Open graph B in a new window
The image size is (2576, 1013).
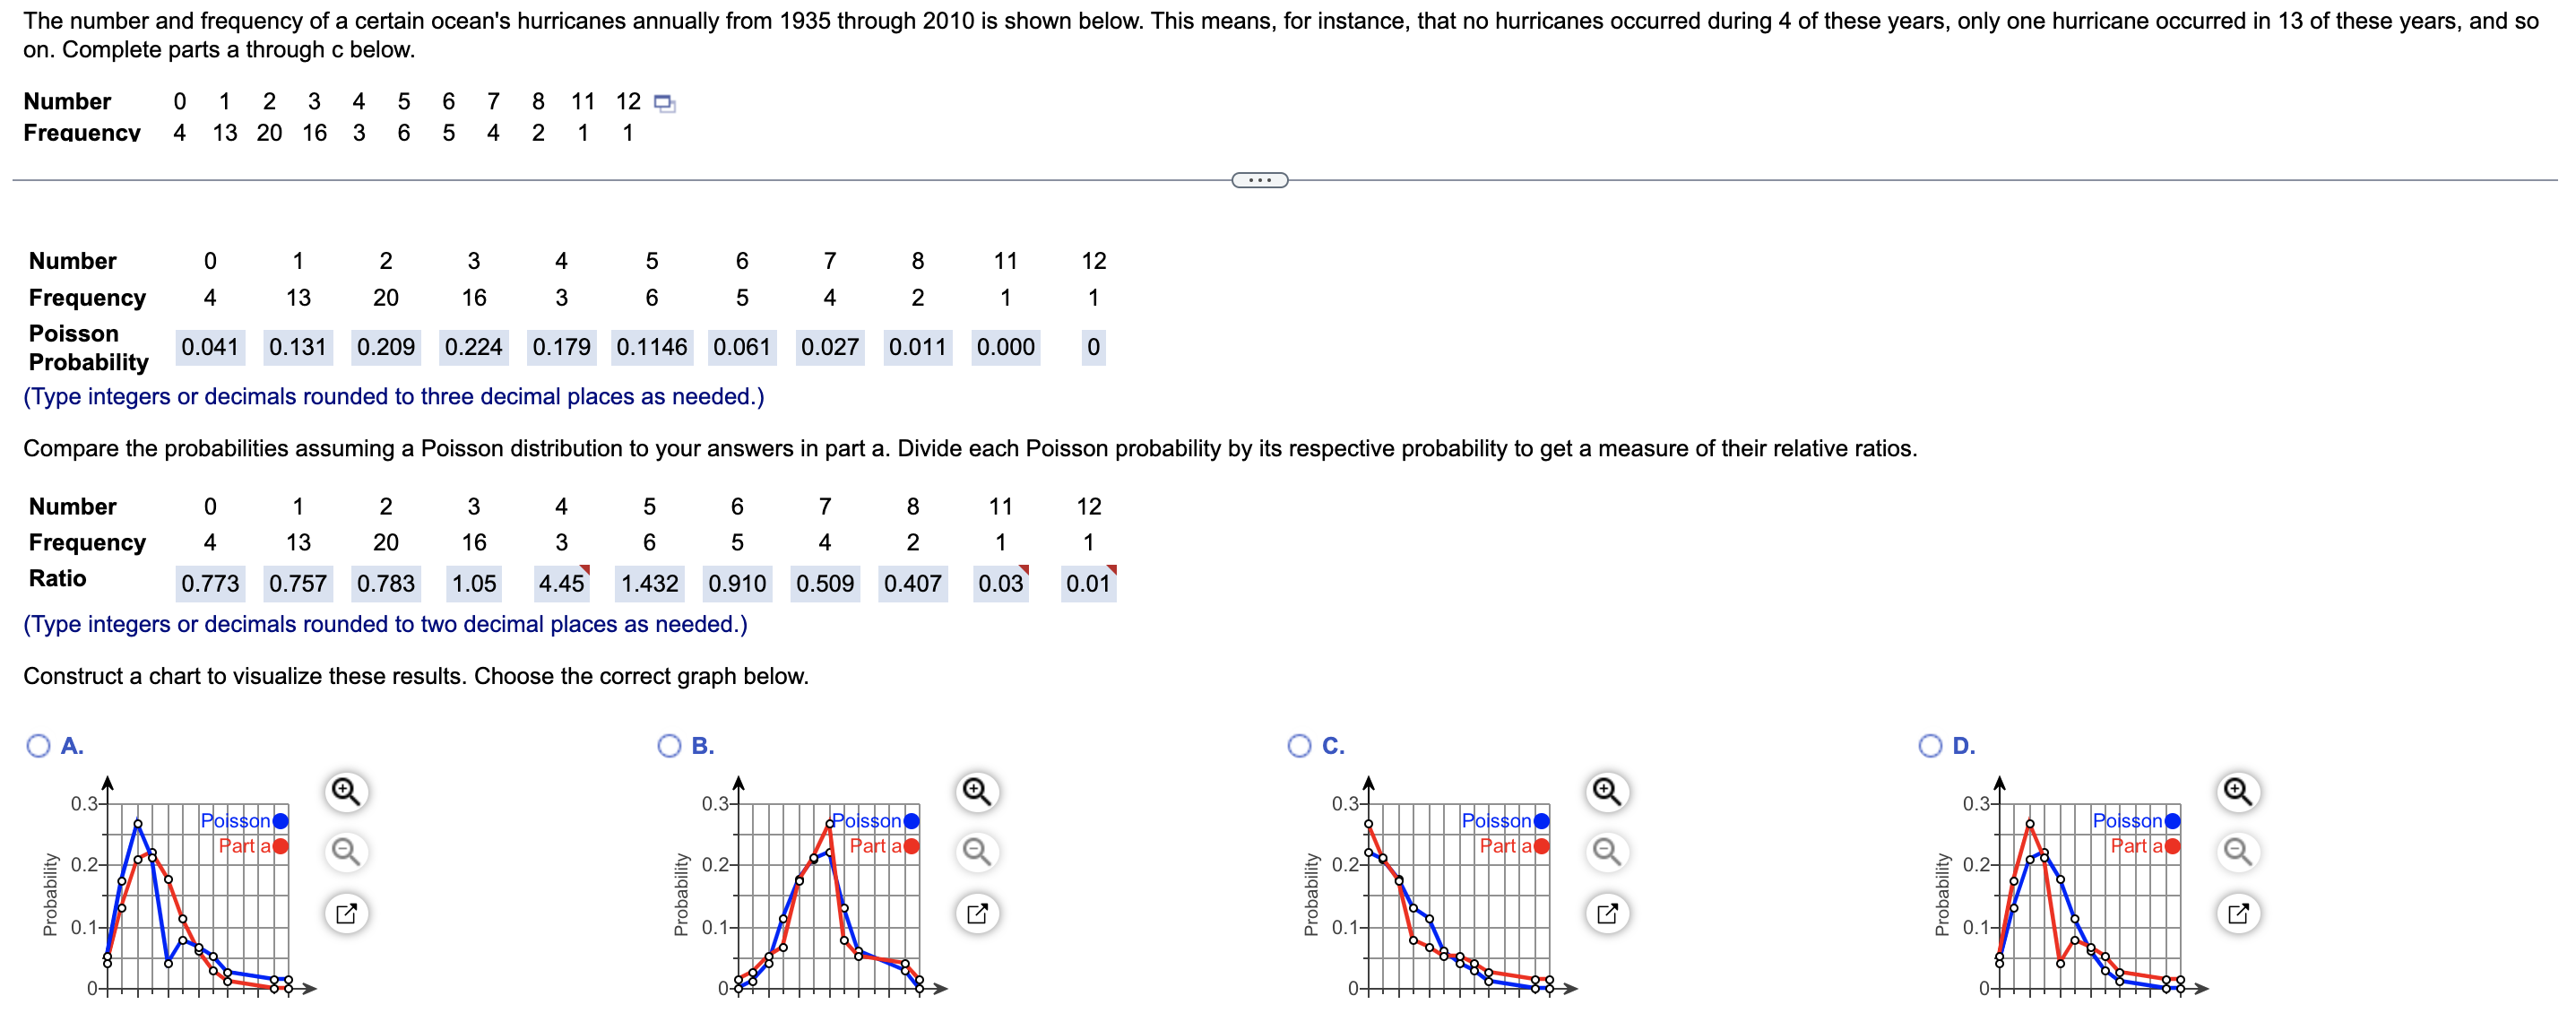977,913
